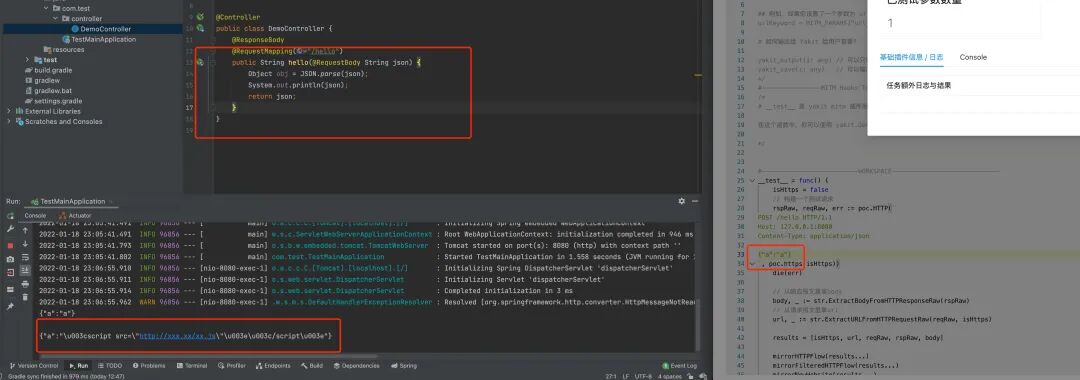Select the gradlew file

click(43, 81)
